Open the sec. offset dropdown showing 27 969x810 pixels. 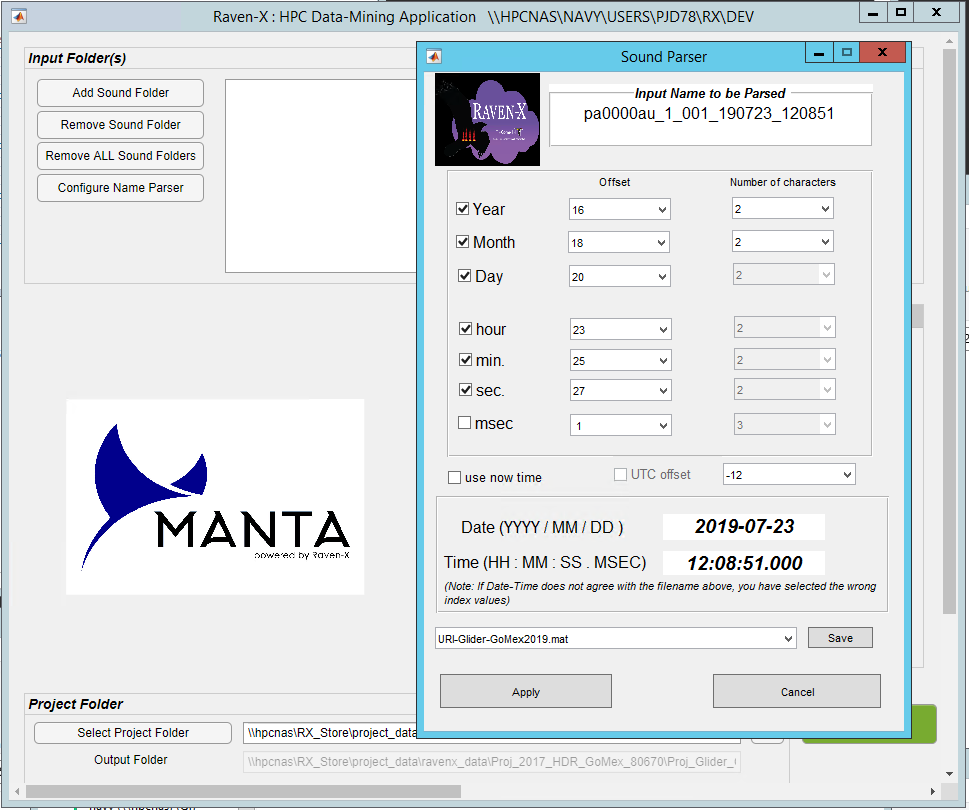pos(620,390)
